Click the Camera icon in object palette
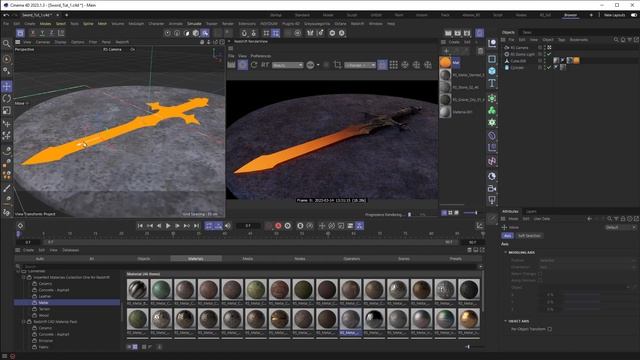The image size is (640, 360). pos(492,188)
